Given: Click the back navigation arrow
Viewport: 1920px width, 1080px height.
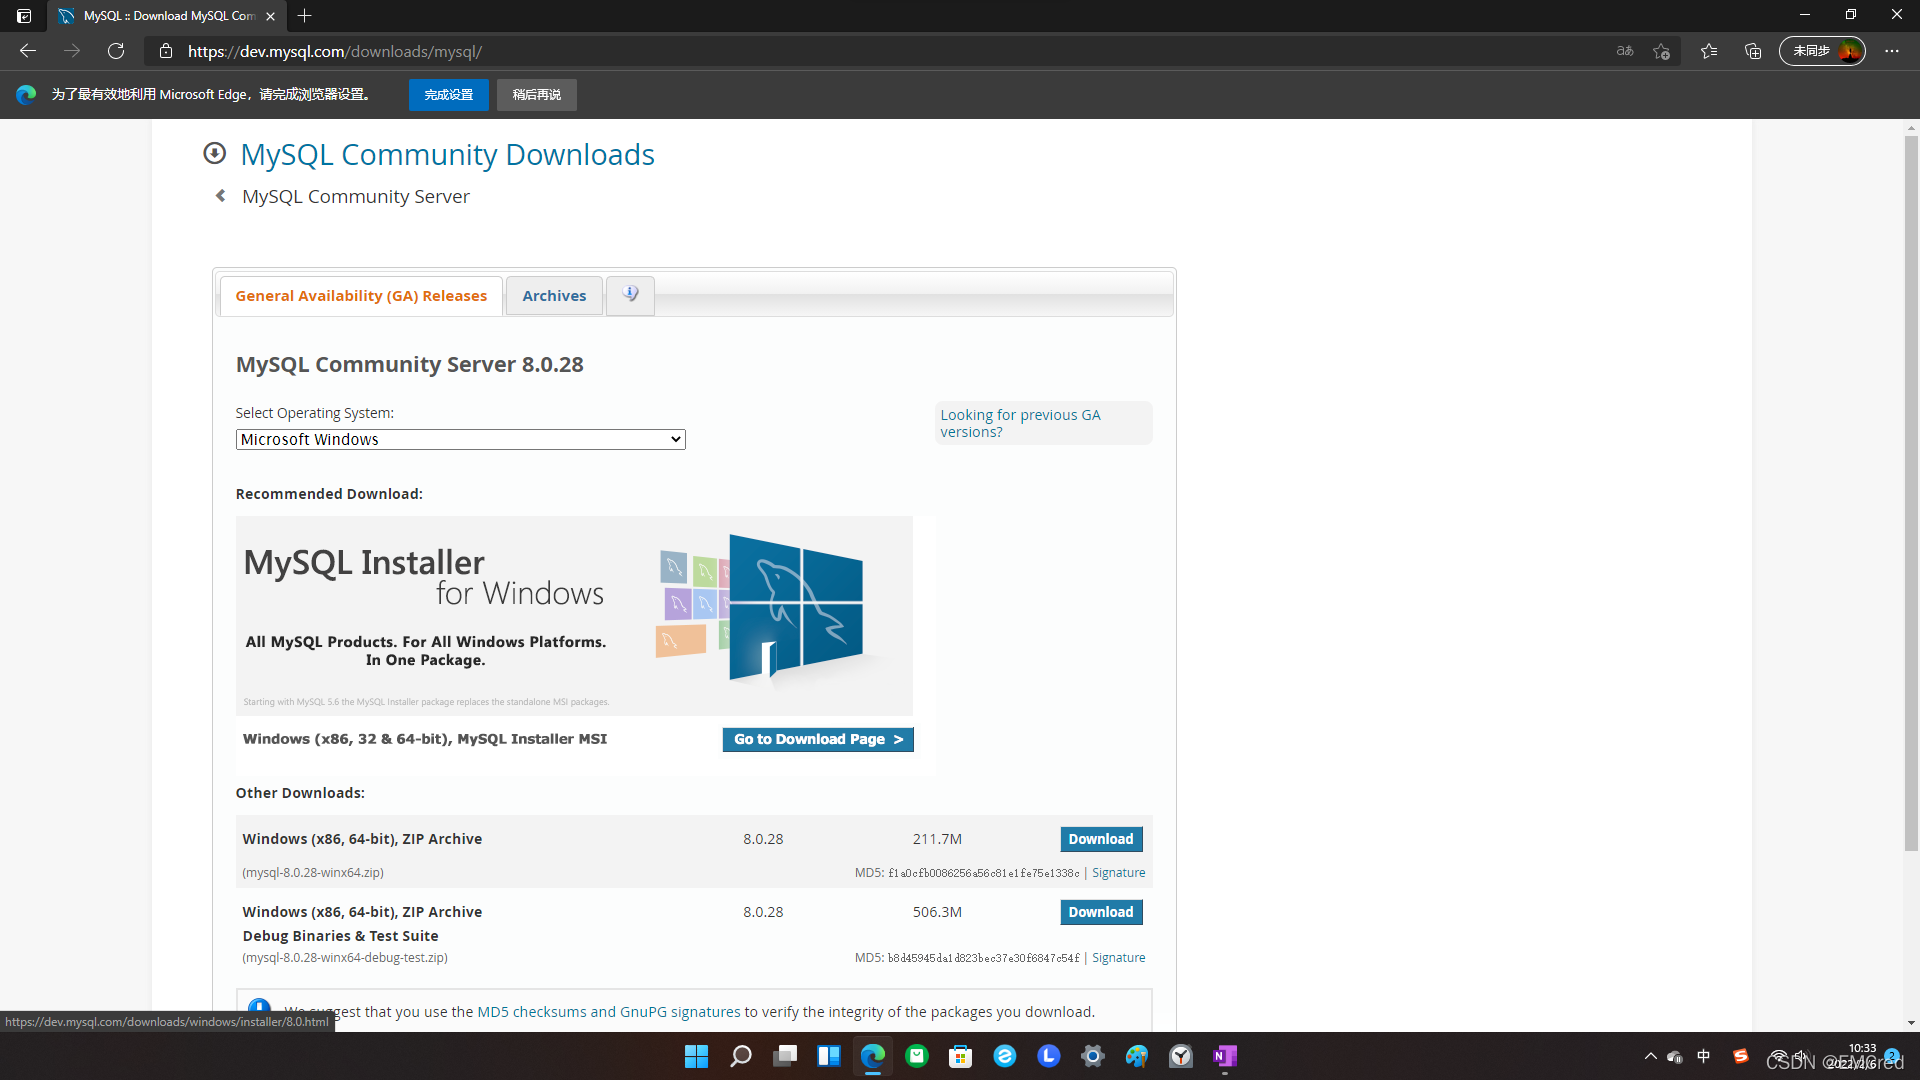Looking at the screenshot, I should 28,51.
